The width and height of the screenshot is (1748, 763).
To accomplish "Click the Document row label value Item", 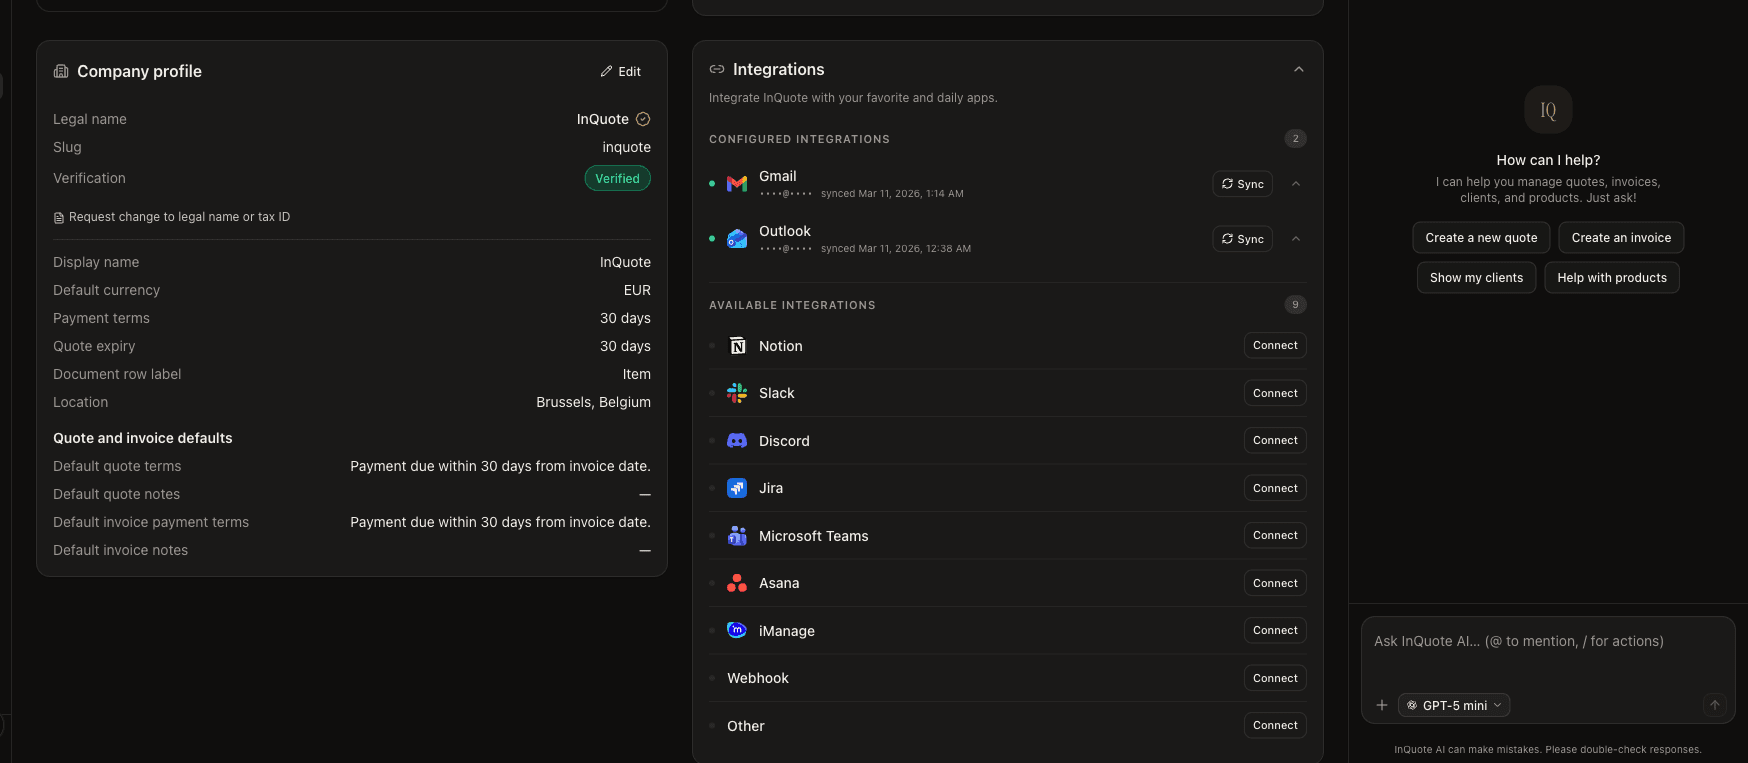I will pyautogui.click(x=636, y=374).
